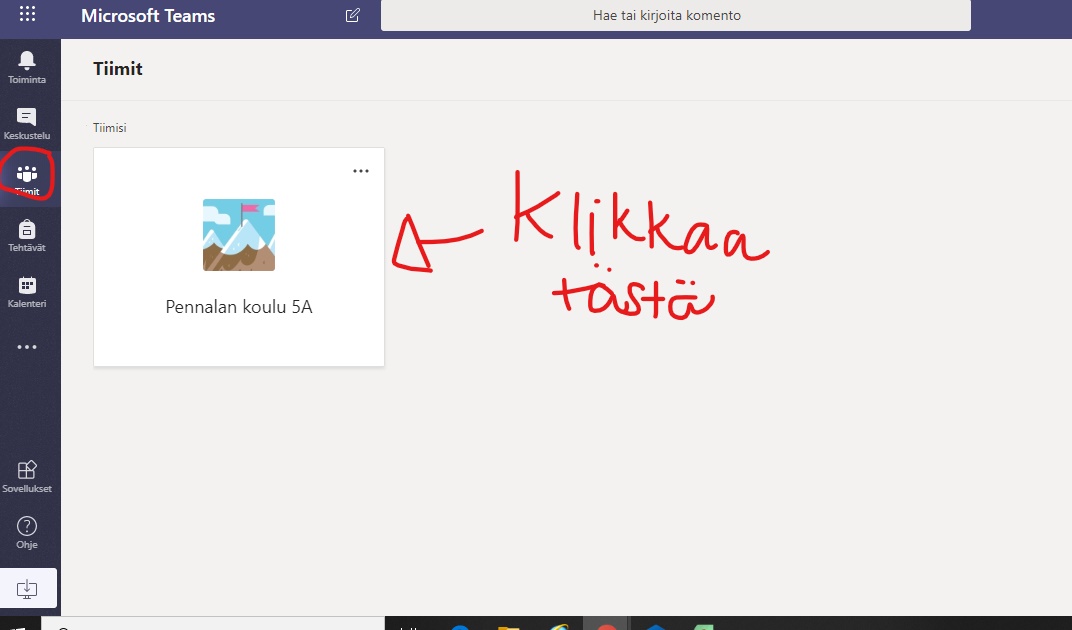Open the Windows Start menu
This screenshot has height=630, width=1072.
click(18, 626)
